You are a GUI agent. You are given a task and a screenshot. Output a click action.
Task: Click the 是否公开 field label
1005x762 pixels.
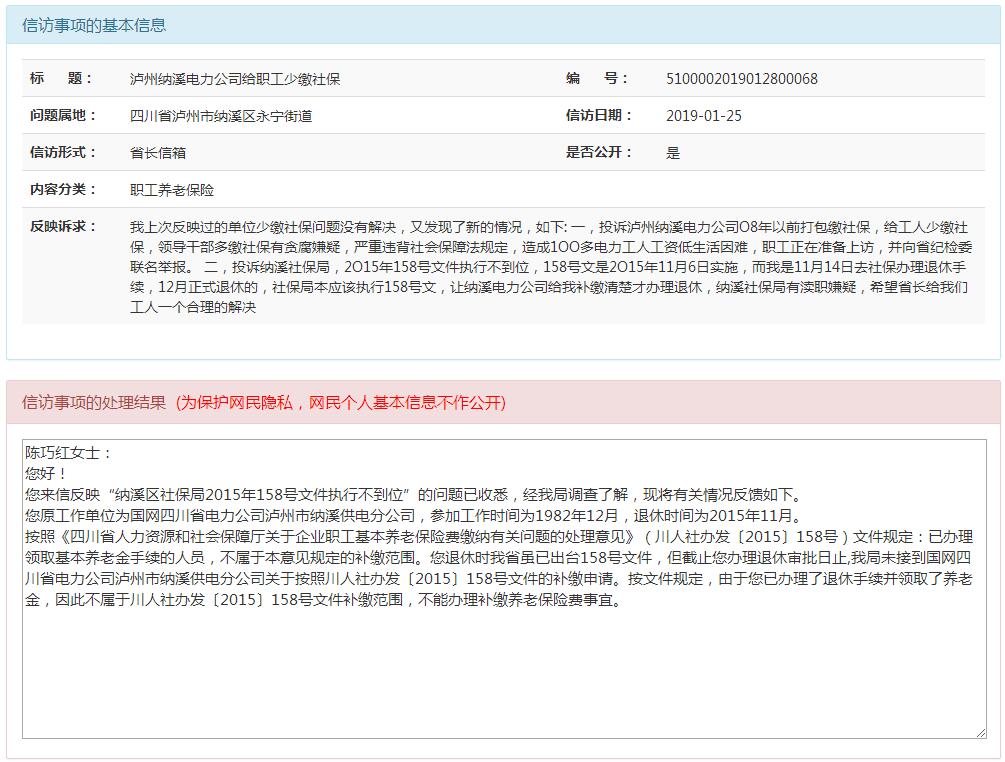point(599,153)
